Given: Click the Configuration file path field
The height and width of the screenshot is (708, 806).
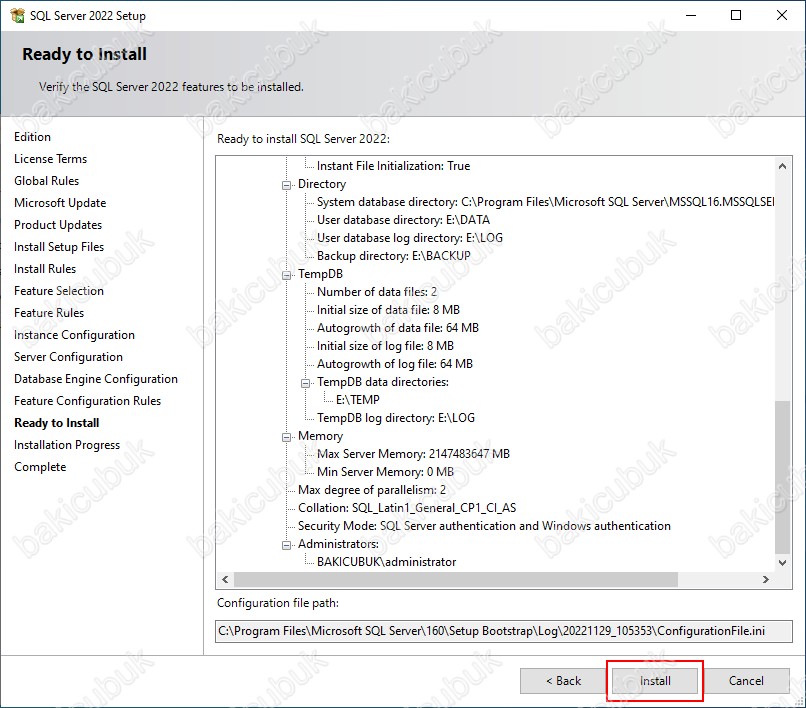Looking at the screenshot, I should pyautogui.click(x=504, y=631).
